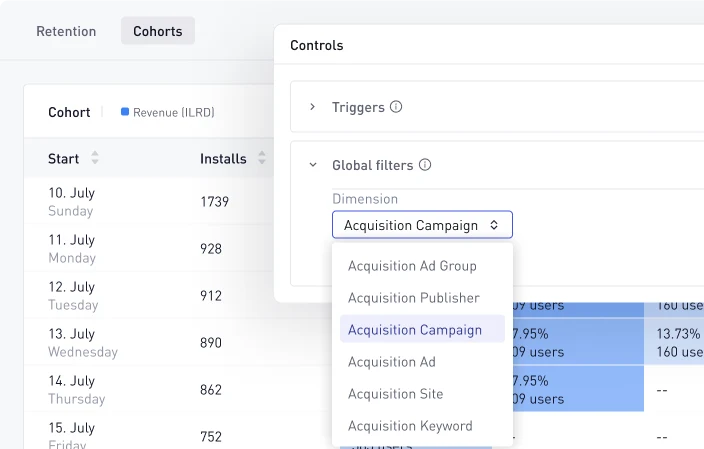Click the 13.73% retention cell
Screen dimensions: 704x449
pos(678,342)
